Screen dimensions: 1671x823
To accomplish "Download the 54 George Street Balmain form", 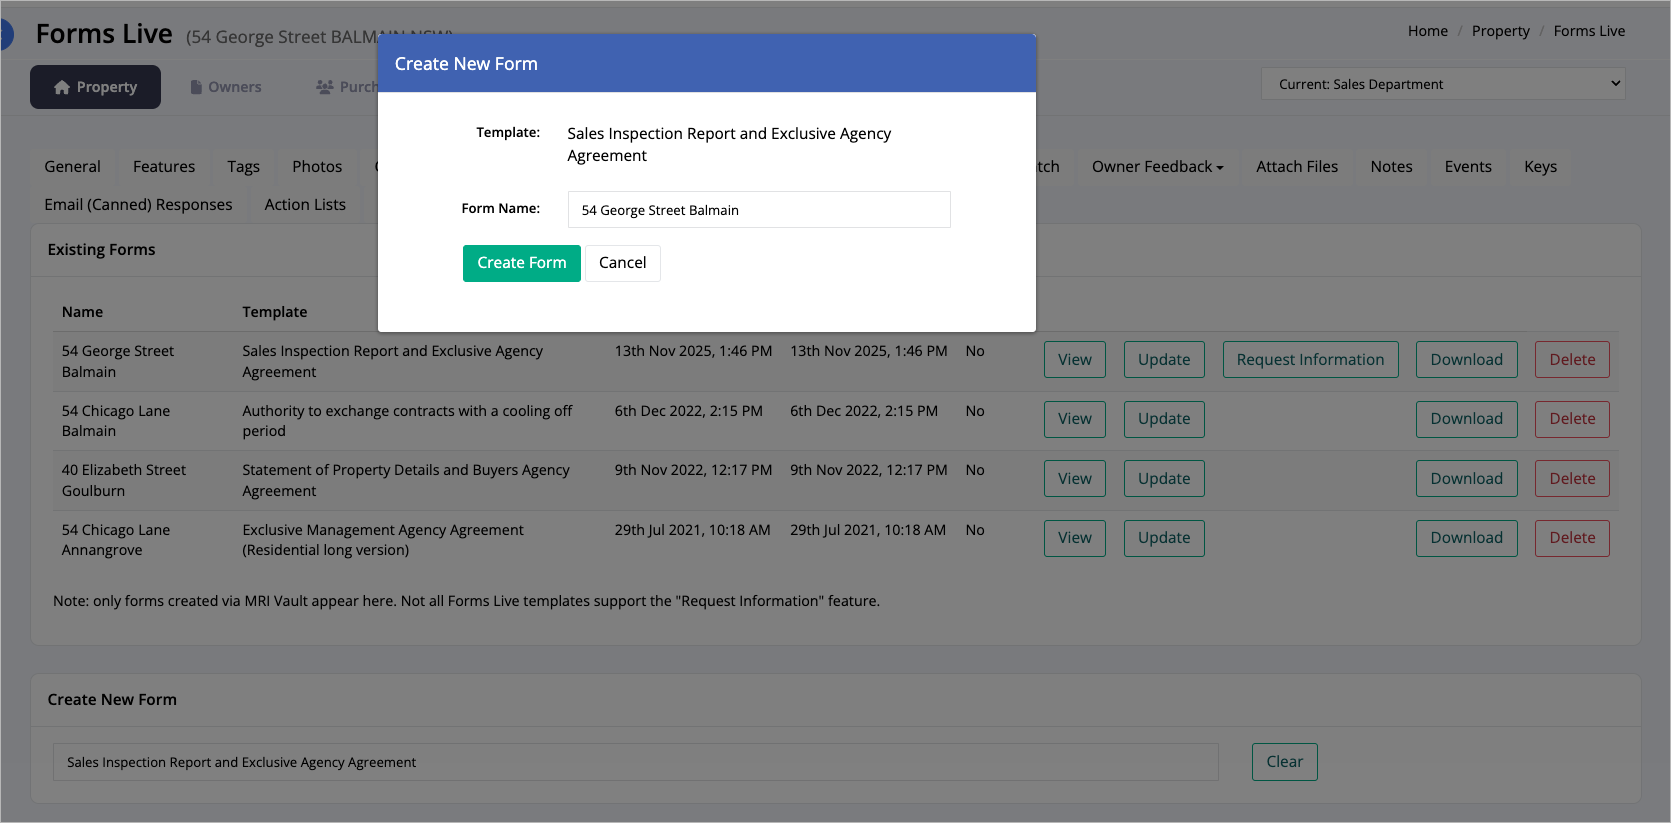I will click(x=1466, y=360).
